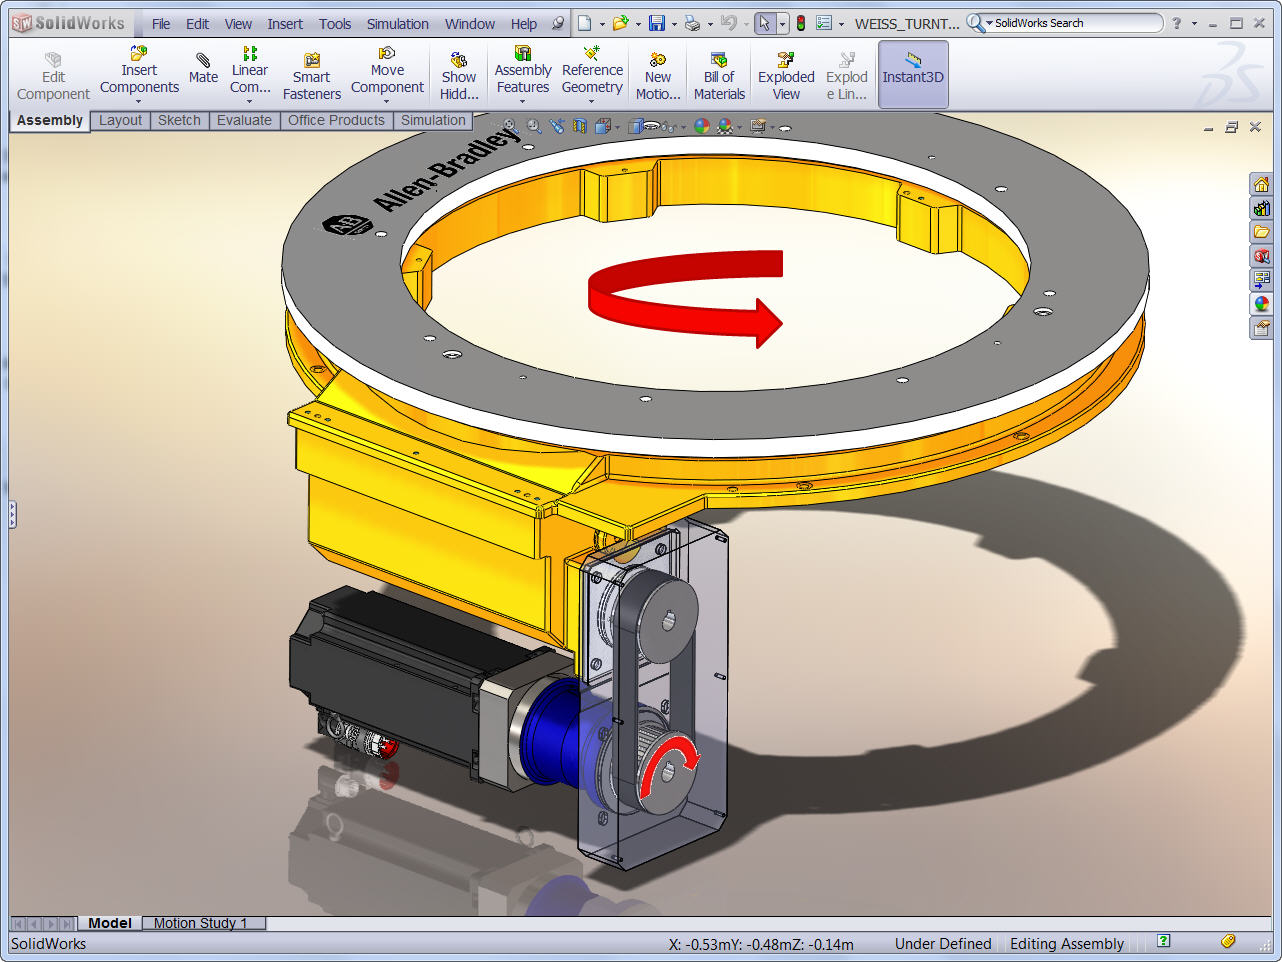Expand the Reference Geometry dropdown
The width and height of the screenshot is (1282, 962).
[592, 101]
